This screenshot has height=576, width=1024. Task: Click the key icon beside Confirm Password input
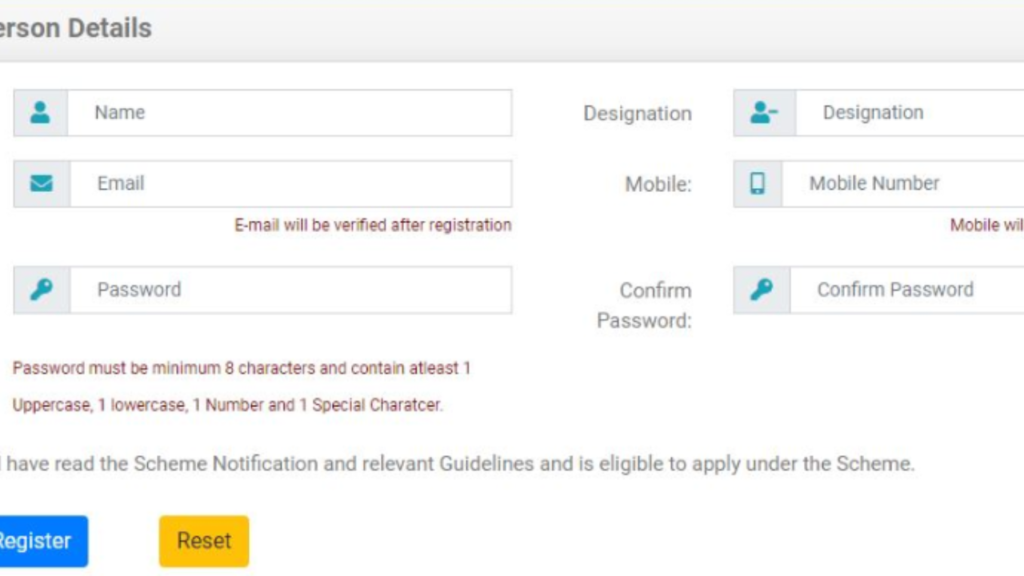(x=761, y=290)
